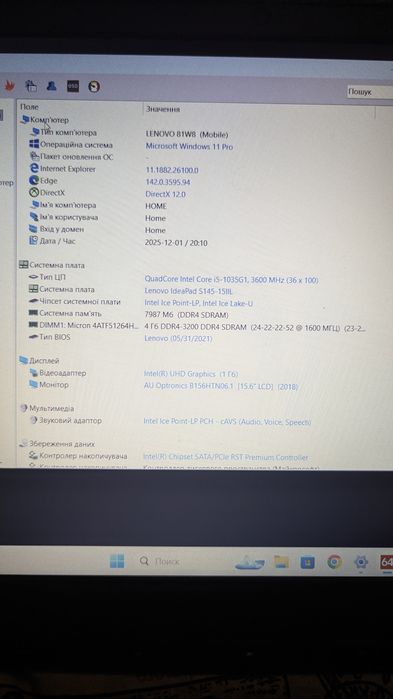393x699 pixels.
Task: Click the blue person toolbar icon
Action: point(52,86)
